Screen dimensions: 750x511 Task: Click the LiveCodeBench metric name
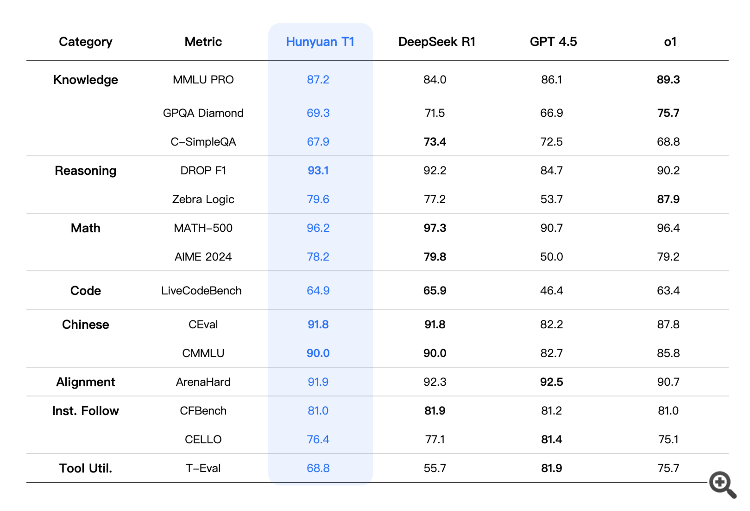[203, 291]
